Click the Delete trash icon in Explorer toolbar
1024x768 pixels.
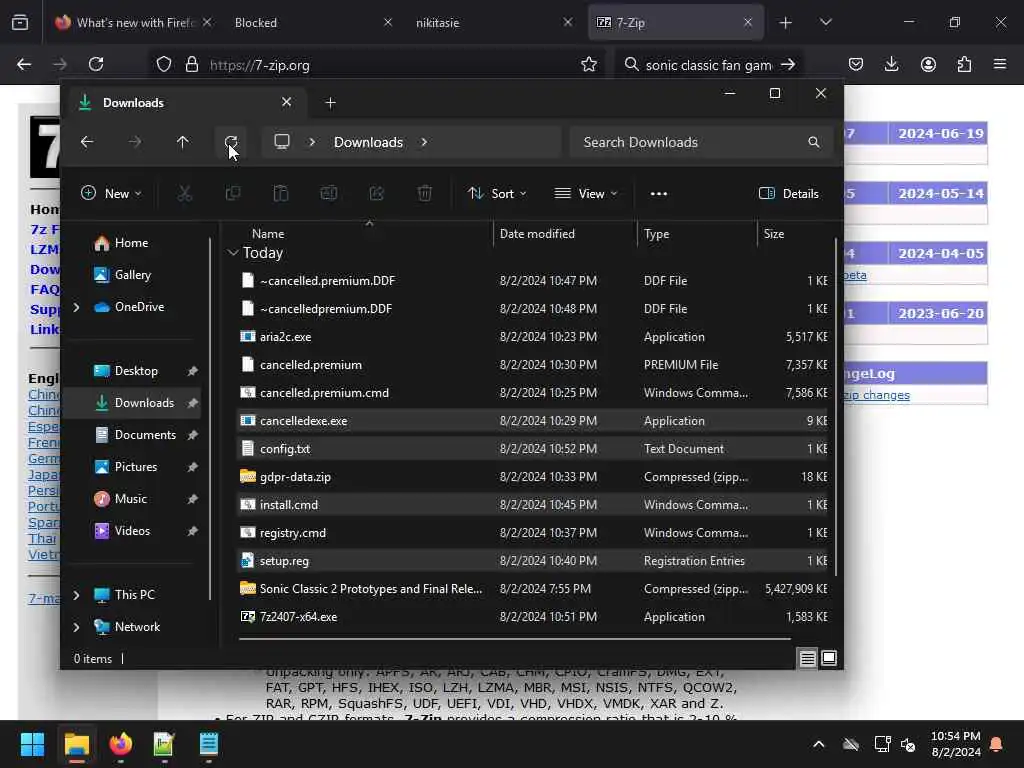click(424, 193)
